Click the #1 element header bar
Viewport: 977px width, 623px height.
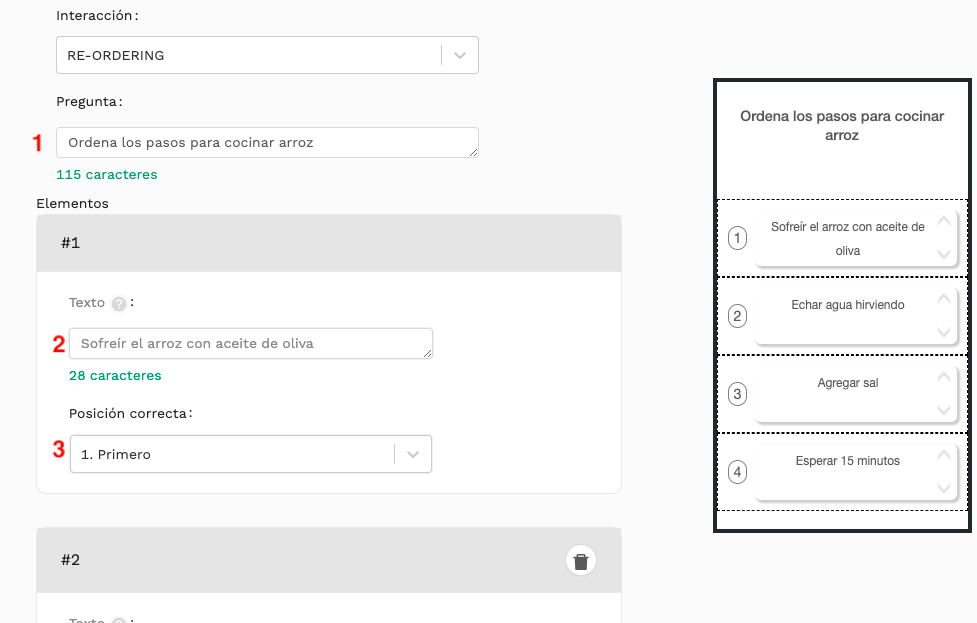point(329,243)
